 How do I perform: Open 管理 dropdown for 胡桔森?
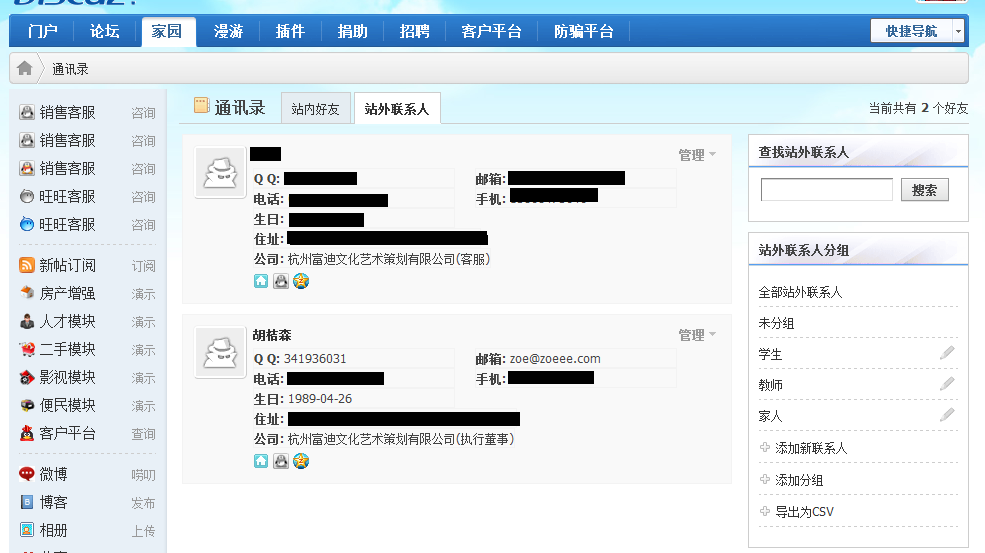(697, 334)
